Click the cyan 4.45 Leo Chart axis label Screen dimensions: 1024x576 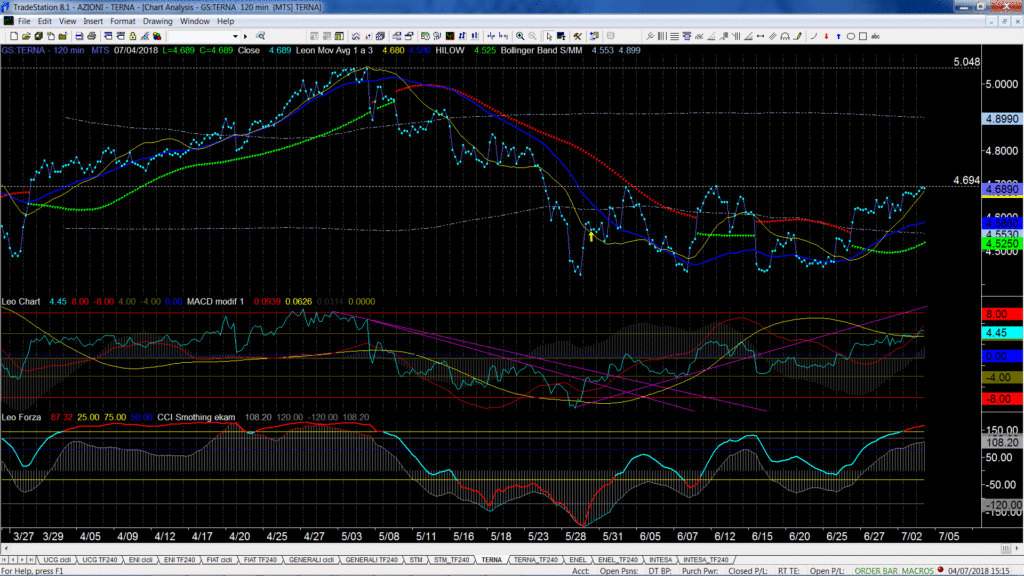click(x=1002, y=333)
